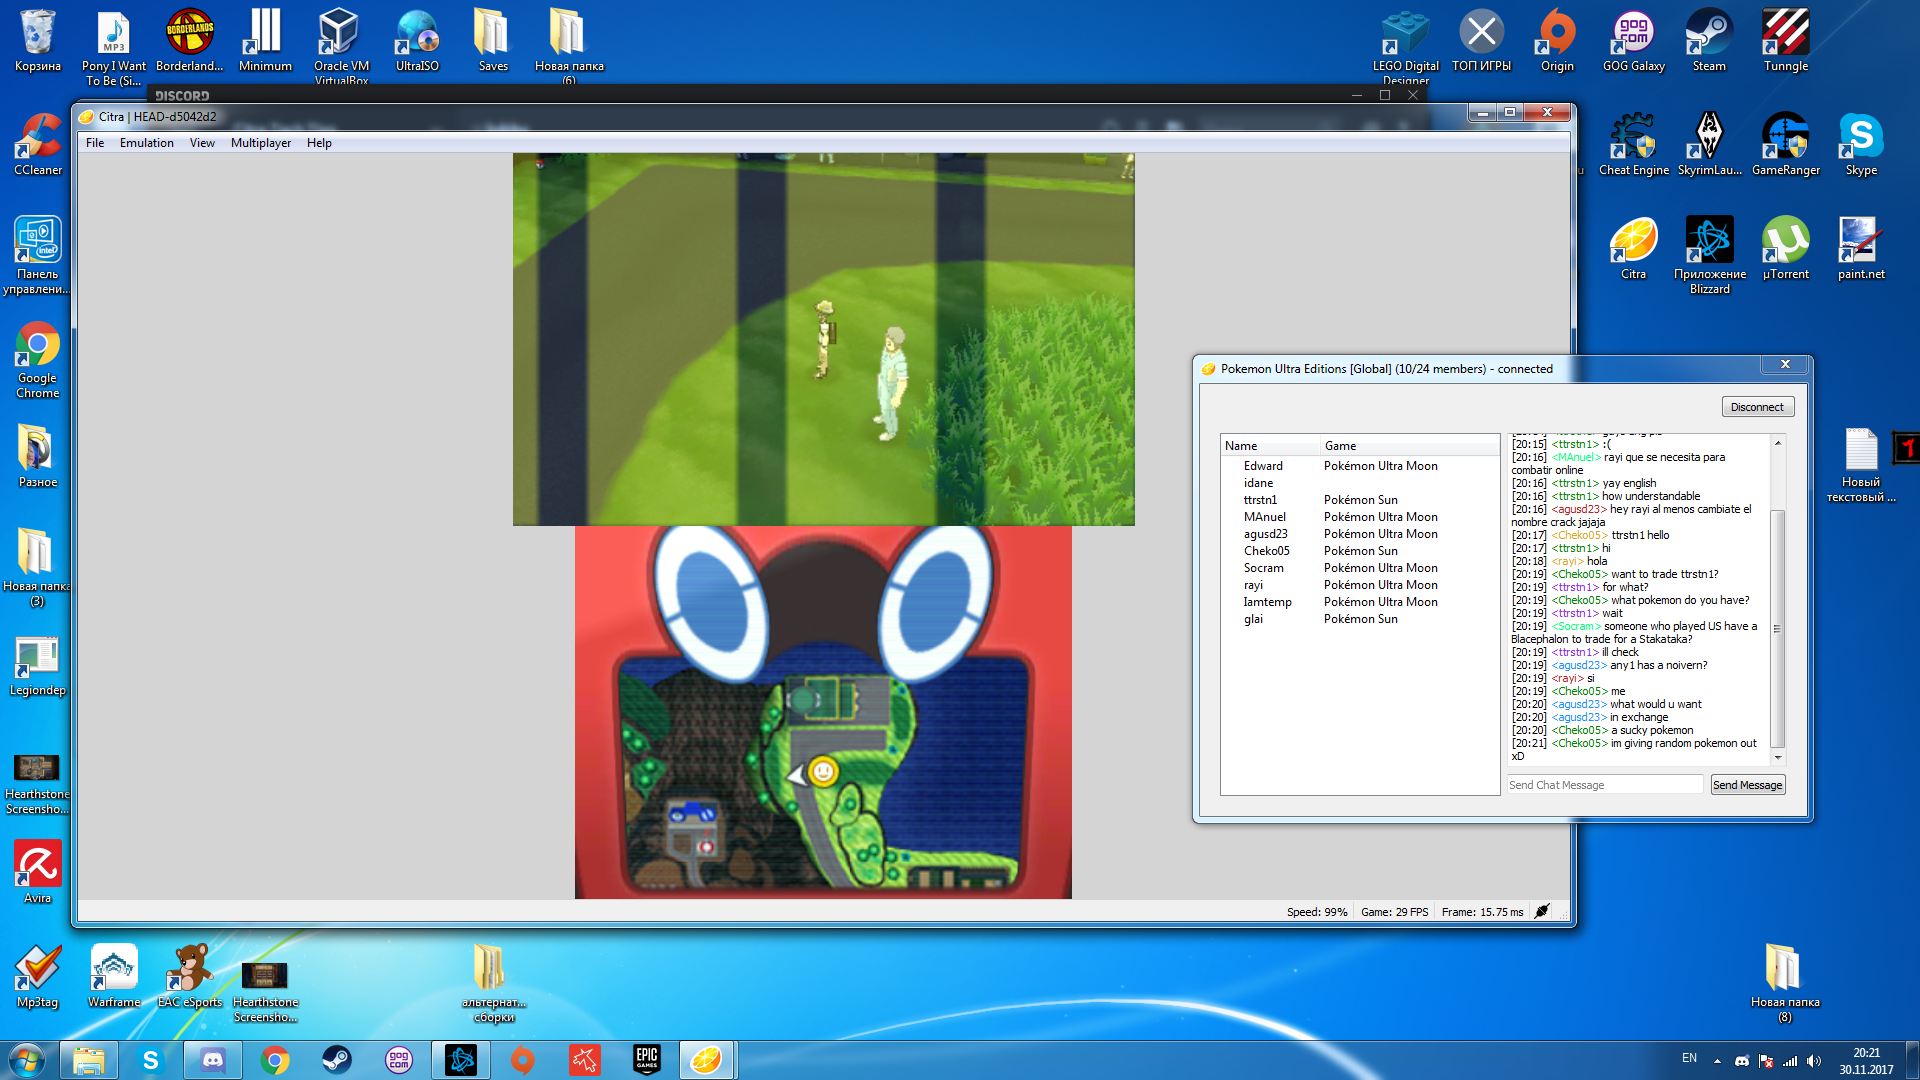
Task: Open Google Chrome desktop shortcut
Action: (38, 360)
